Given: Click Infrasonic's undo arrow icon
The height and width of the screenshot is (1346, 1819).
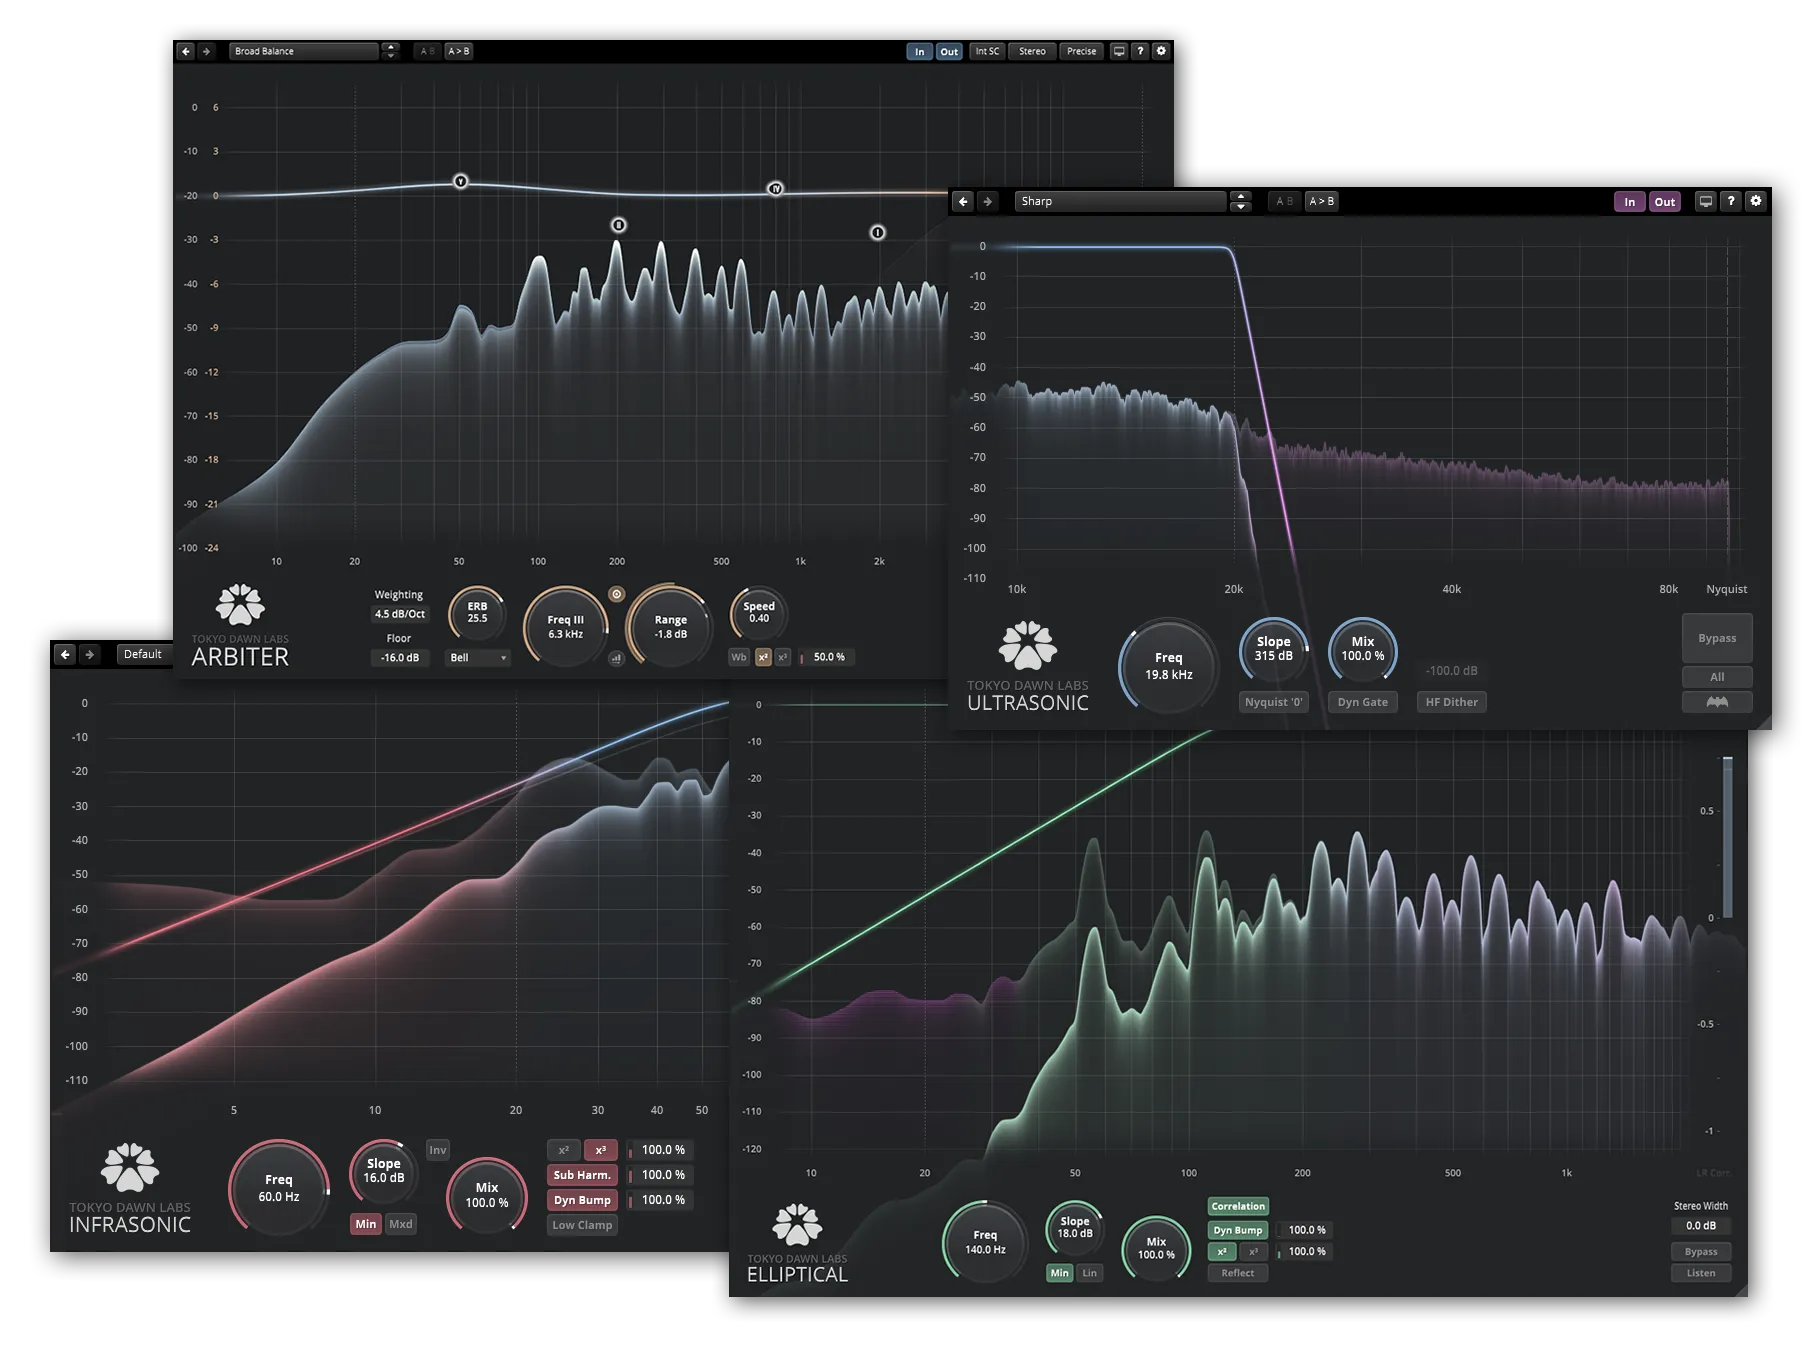Looking at the screenshot, I should (65, 654).
